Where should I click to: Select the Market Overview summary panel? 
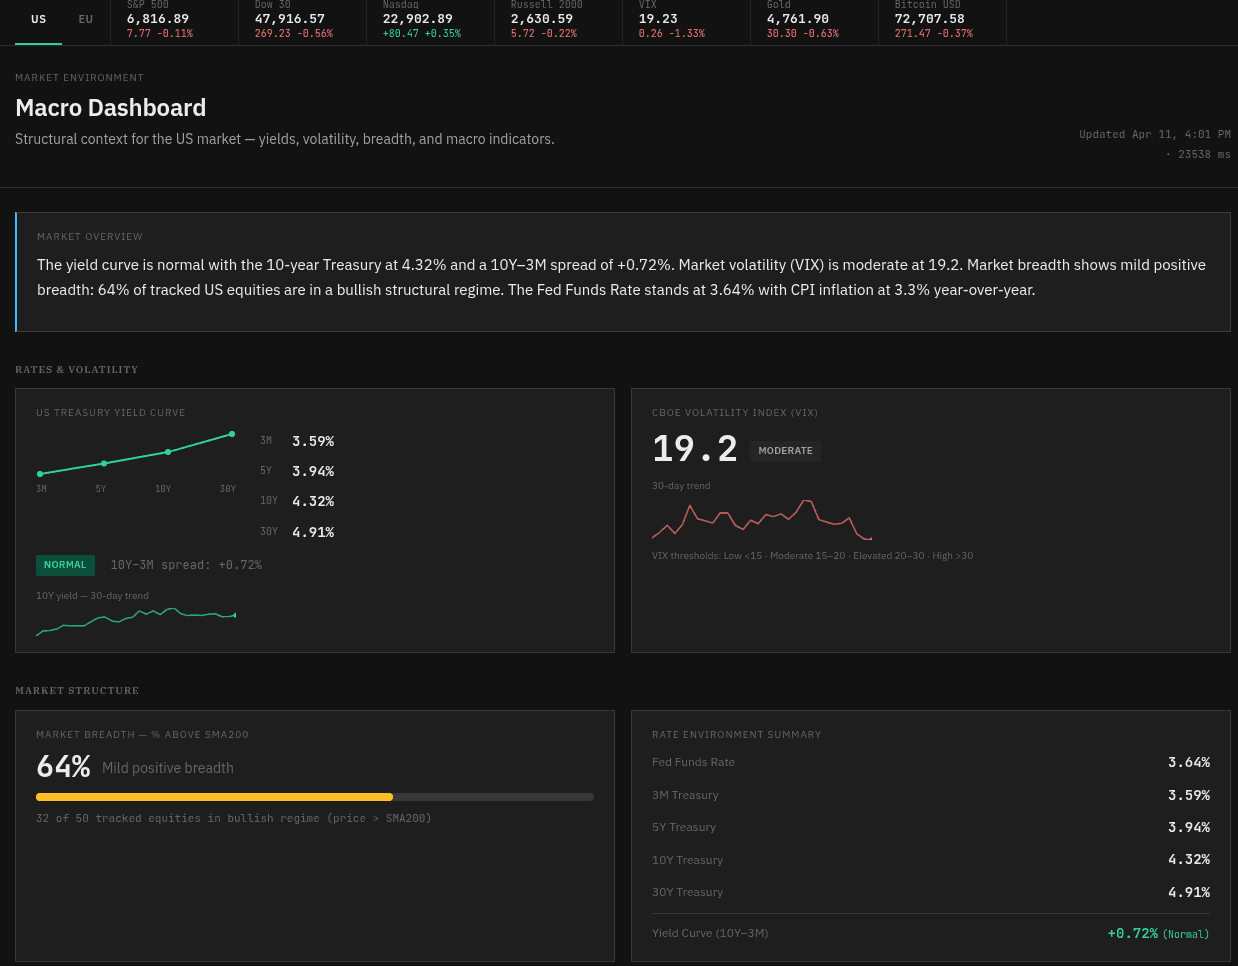click(x=620, y=270)
